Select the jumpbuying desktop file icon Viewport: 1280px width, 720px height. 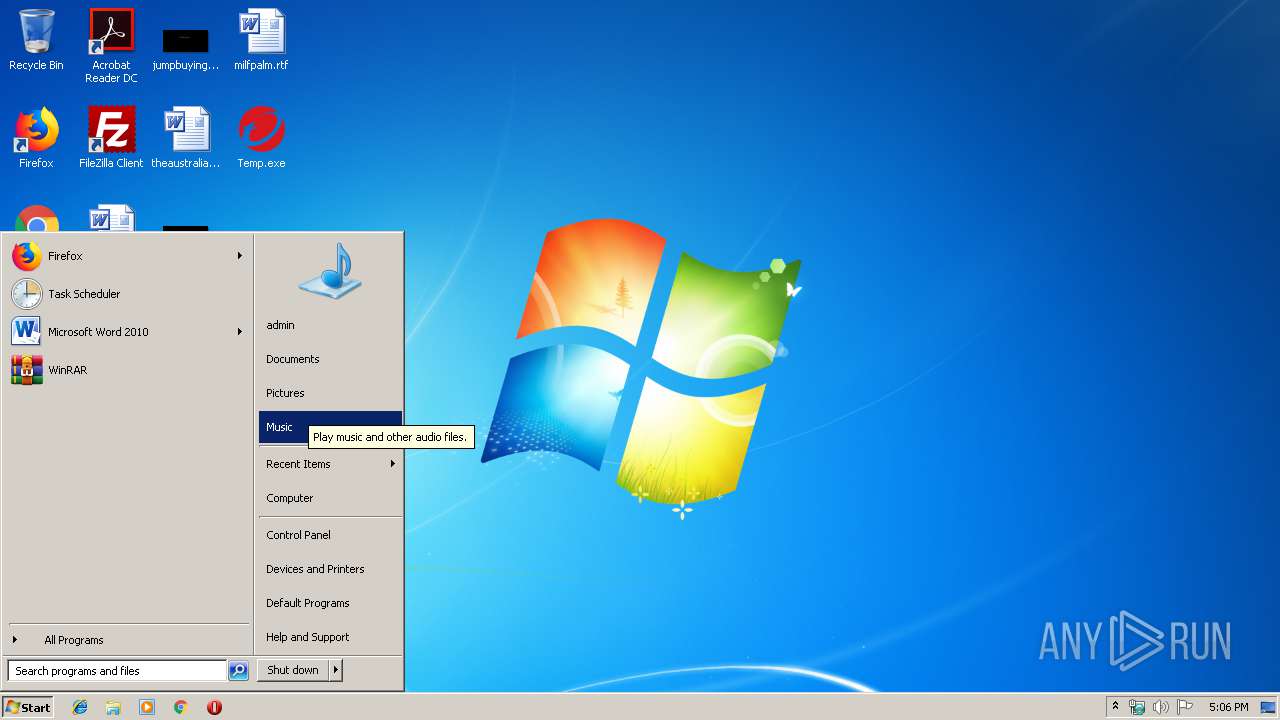coord(186,46)
